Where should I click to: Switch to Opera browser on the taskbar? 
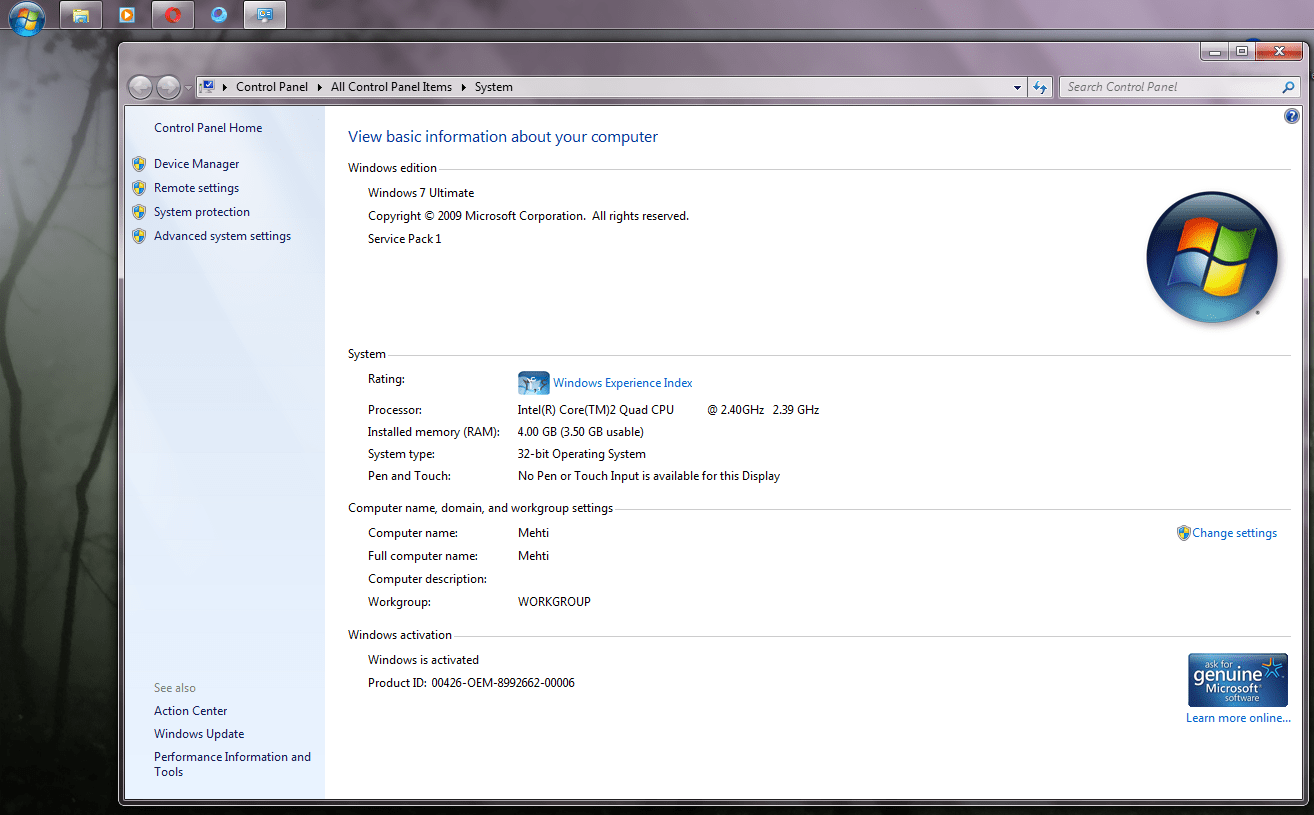point(173,15)
